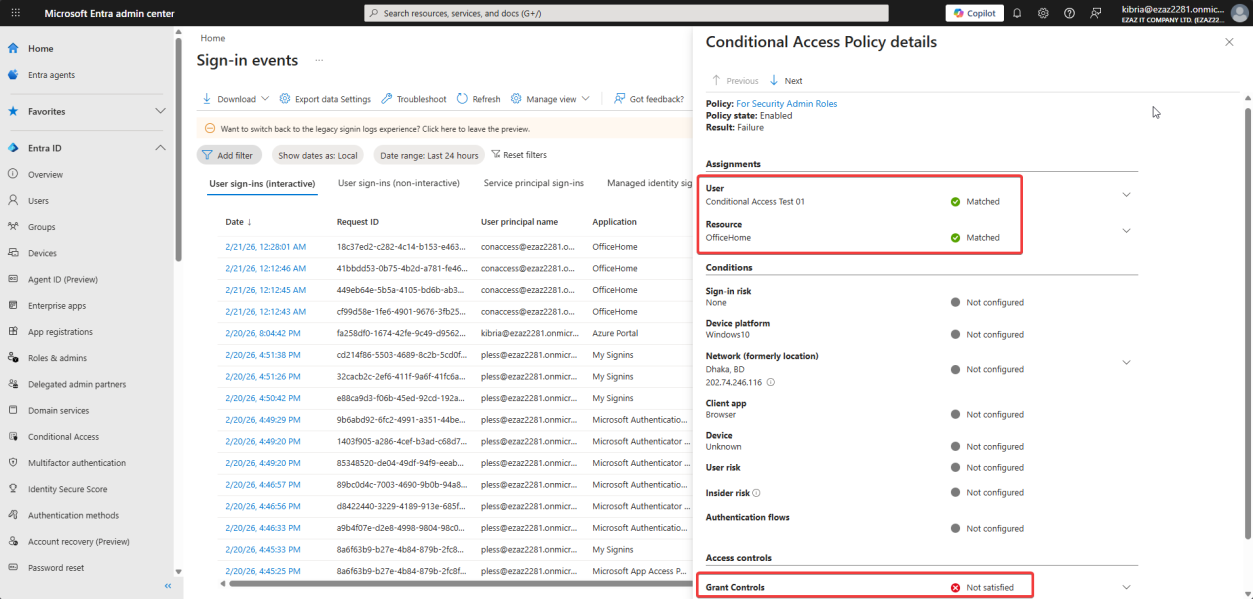Open Multifactor authentication in sidebar
Screen dimensions: 1253x599
(77, 463)
